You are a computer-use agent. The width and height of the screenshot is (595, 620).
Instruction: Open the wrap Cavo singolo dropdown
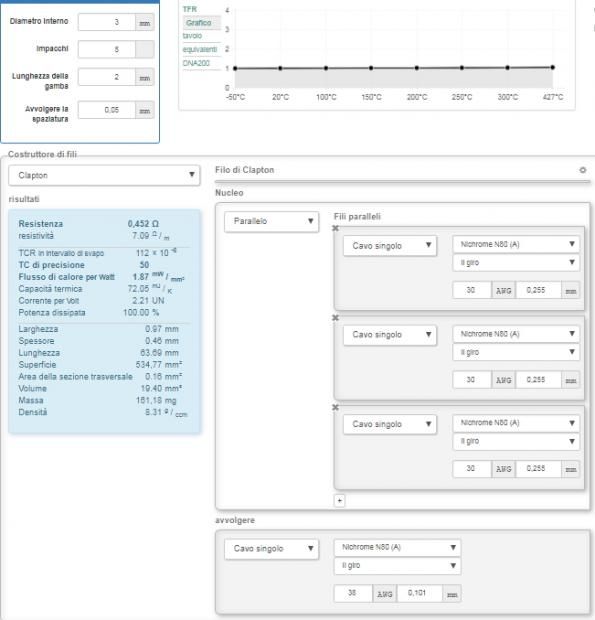[271, 549]
